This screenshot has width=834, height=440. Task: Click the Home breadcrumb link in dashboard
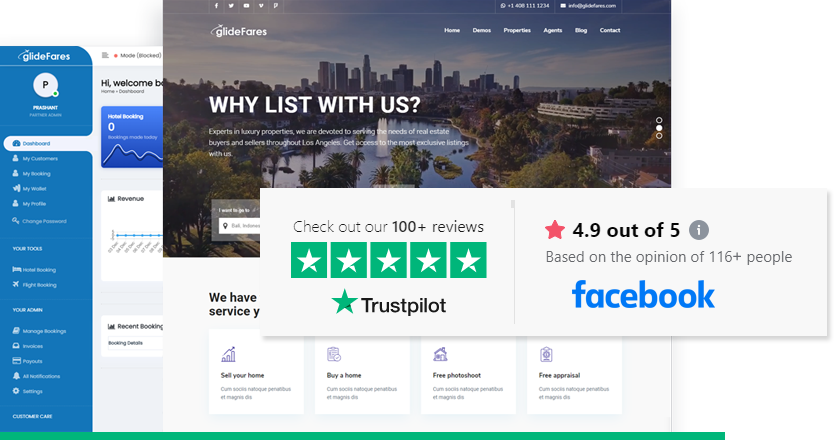(107, 92)
